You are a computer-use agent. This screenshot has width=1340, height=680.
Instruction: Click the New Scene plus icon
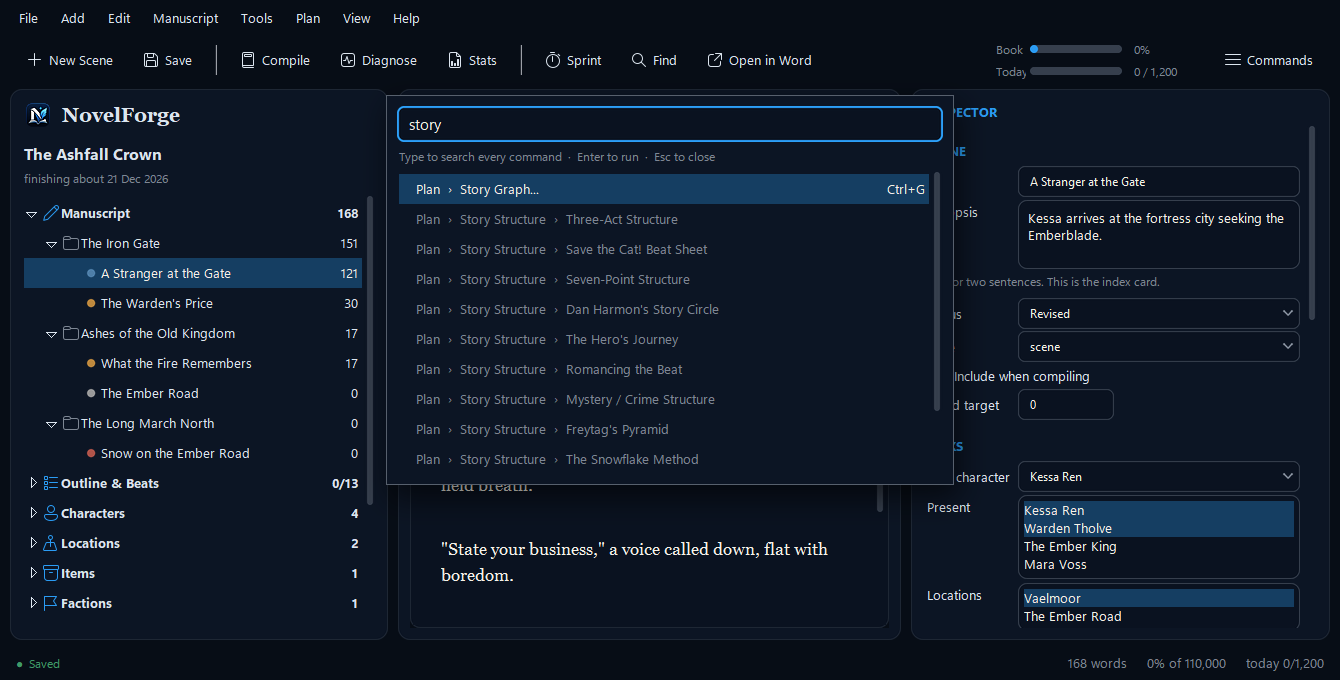(34, 60)
